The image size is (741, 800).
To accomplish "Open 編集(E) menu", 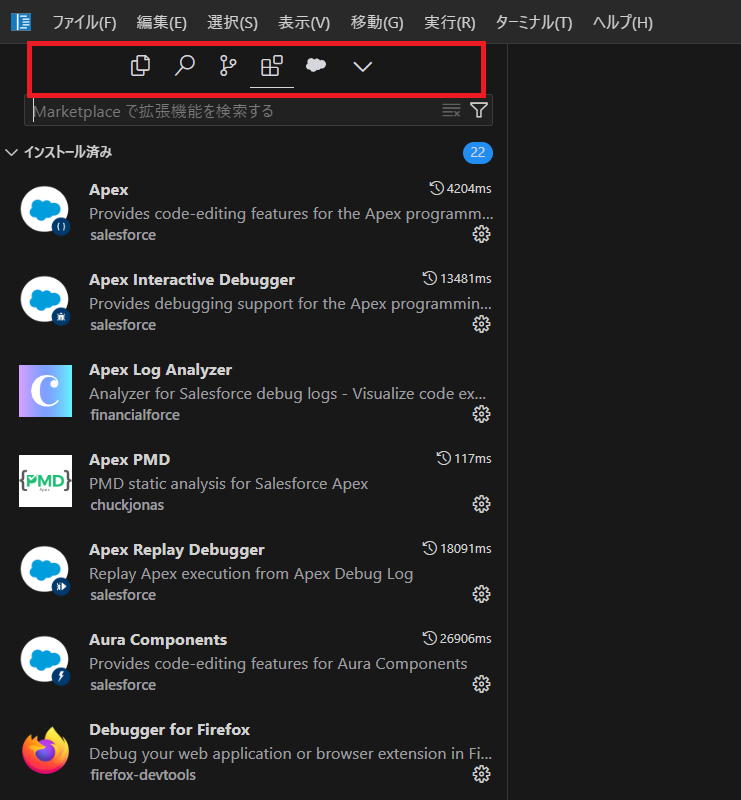I will pos(161,22).
